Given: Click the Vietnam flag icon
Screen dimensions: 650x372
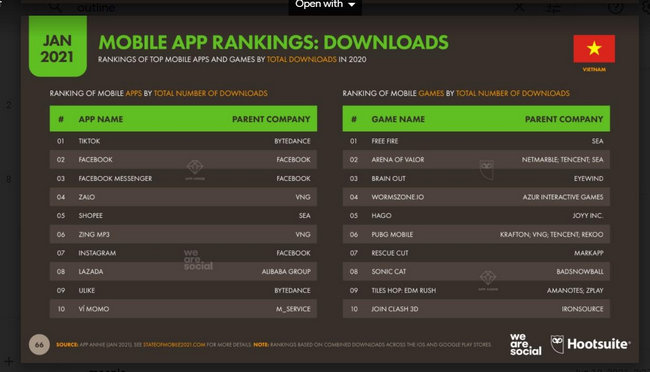Looking at the screenshot, I should (594, 49).
